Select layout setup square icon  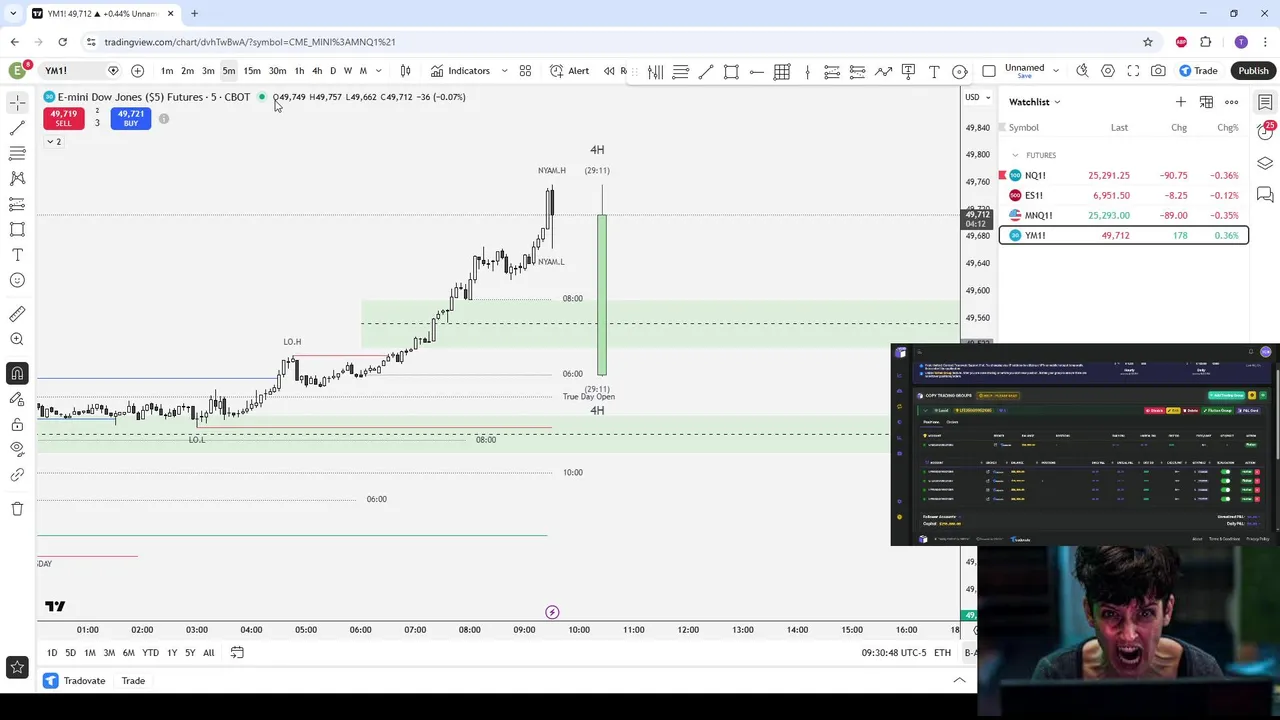(x=989, y=71)
